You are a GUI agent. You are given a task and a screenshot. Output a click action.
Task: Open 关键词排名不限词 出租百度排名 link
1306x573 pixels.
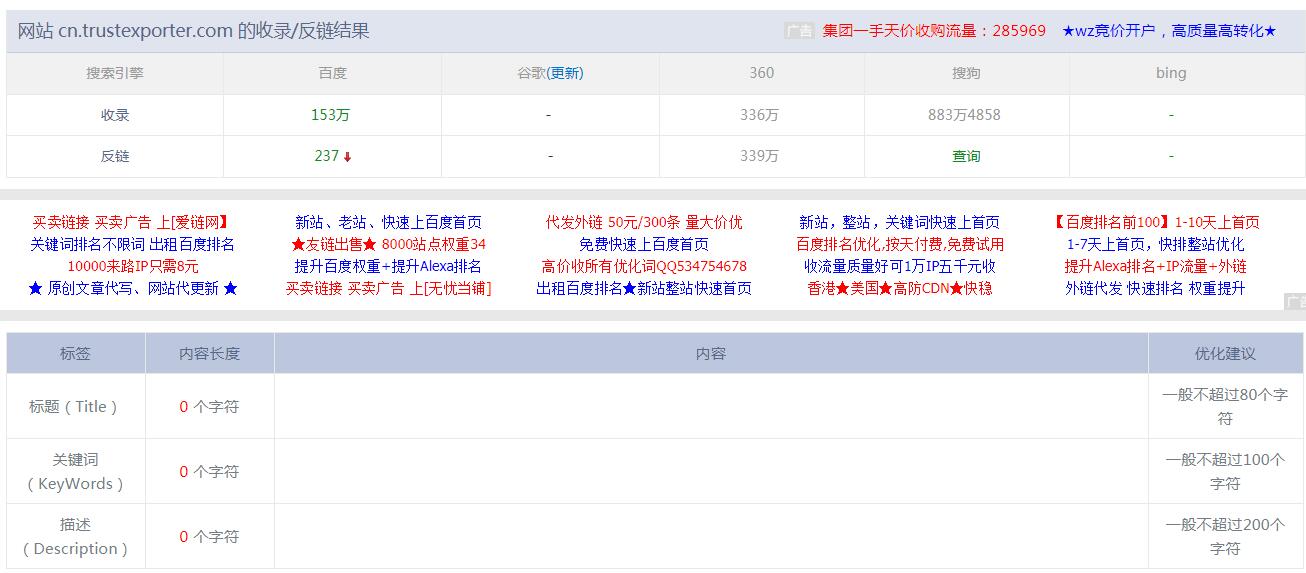click(132, 244)
